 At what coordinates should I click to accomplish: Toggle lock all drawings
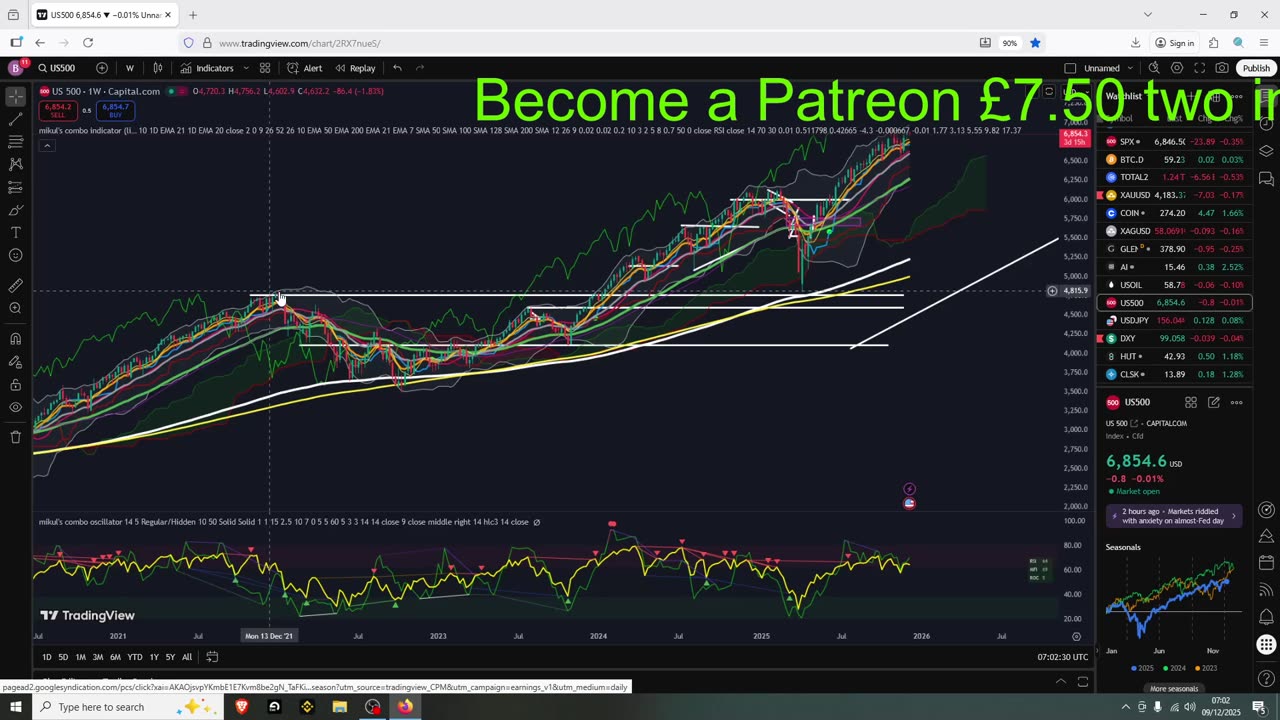click(x=15, y=385)
